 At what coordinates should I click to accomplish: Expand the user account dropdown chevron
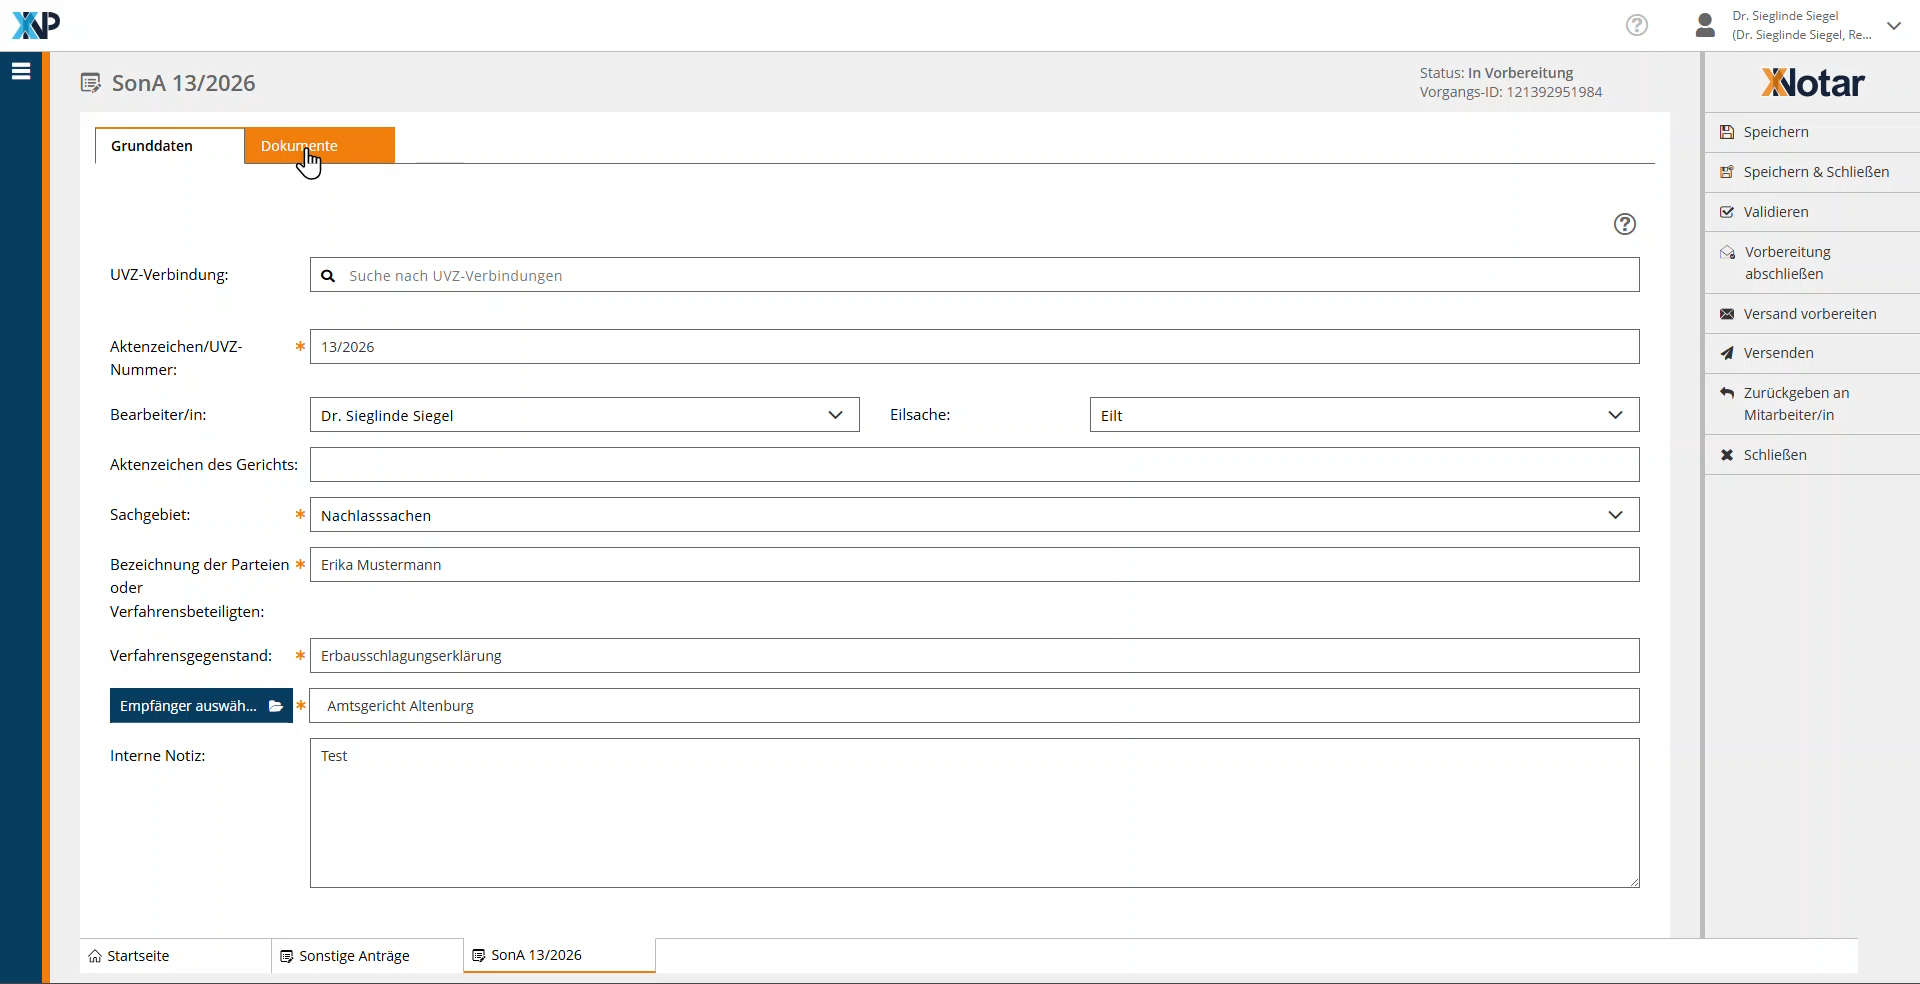point(1894,26)
